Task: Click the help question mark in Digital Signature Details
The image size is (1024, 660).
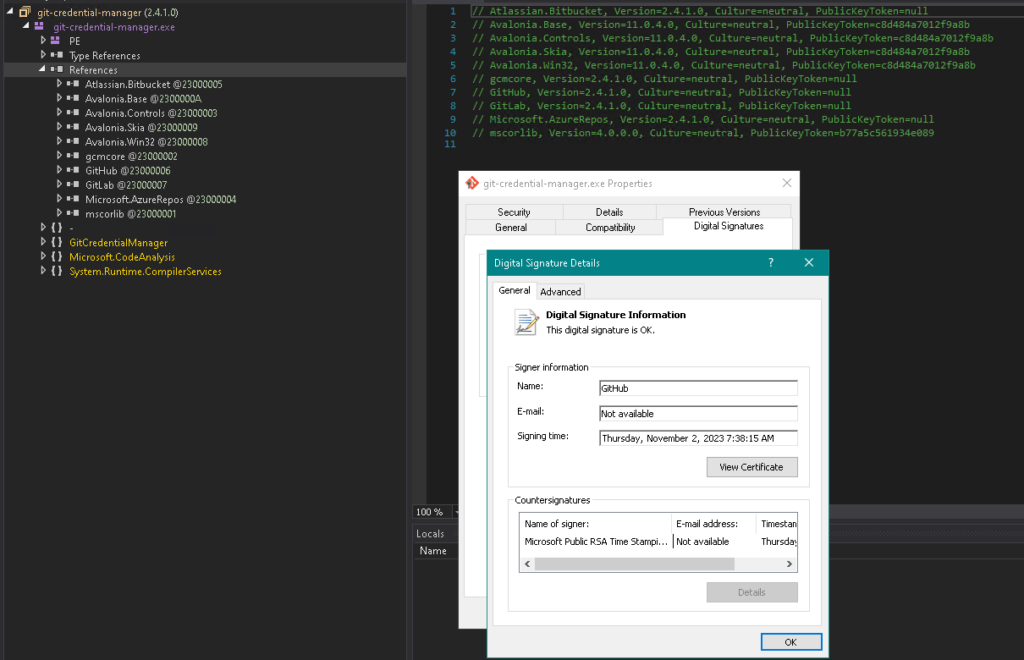Action: coord(770,263)
